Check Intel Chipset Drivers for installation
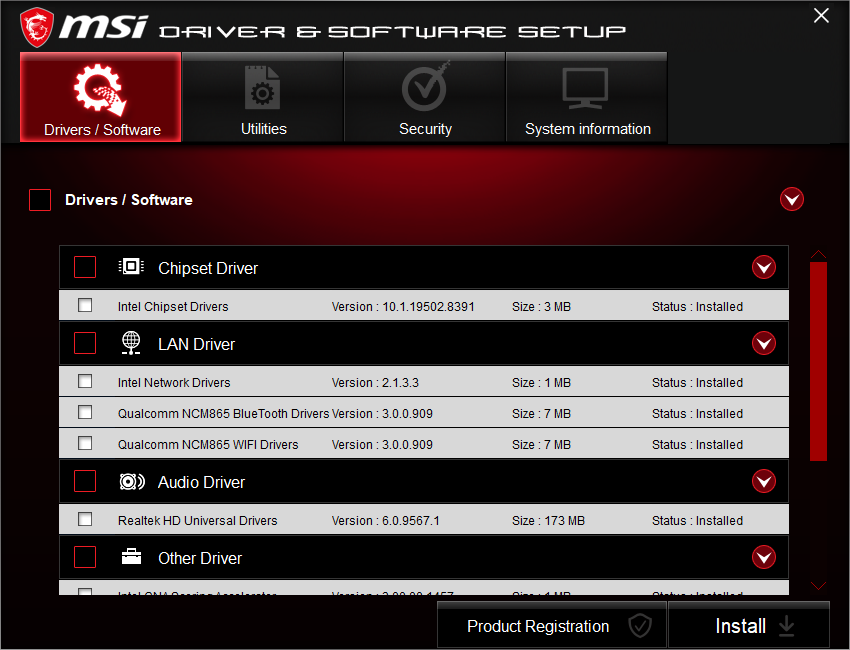Screen dimensions: 850x650 (x=85, y=305)
